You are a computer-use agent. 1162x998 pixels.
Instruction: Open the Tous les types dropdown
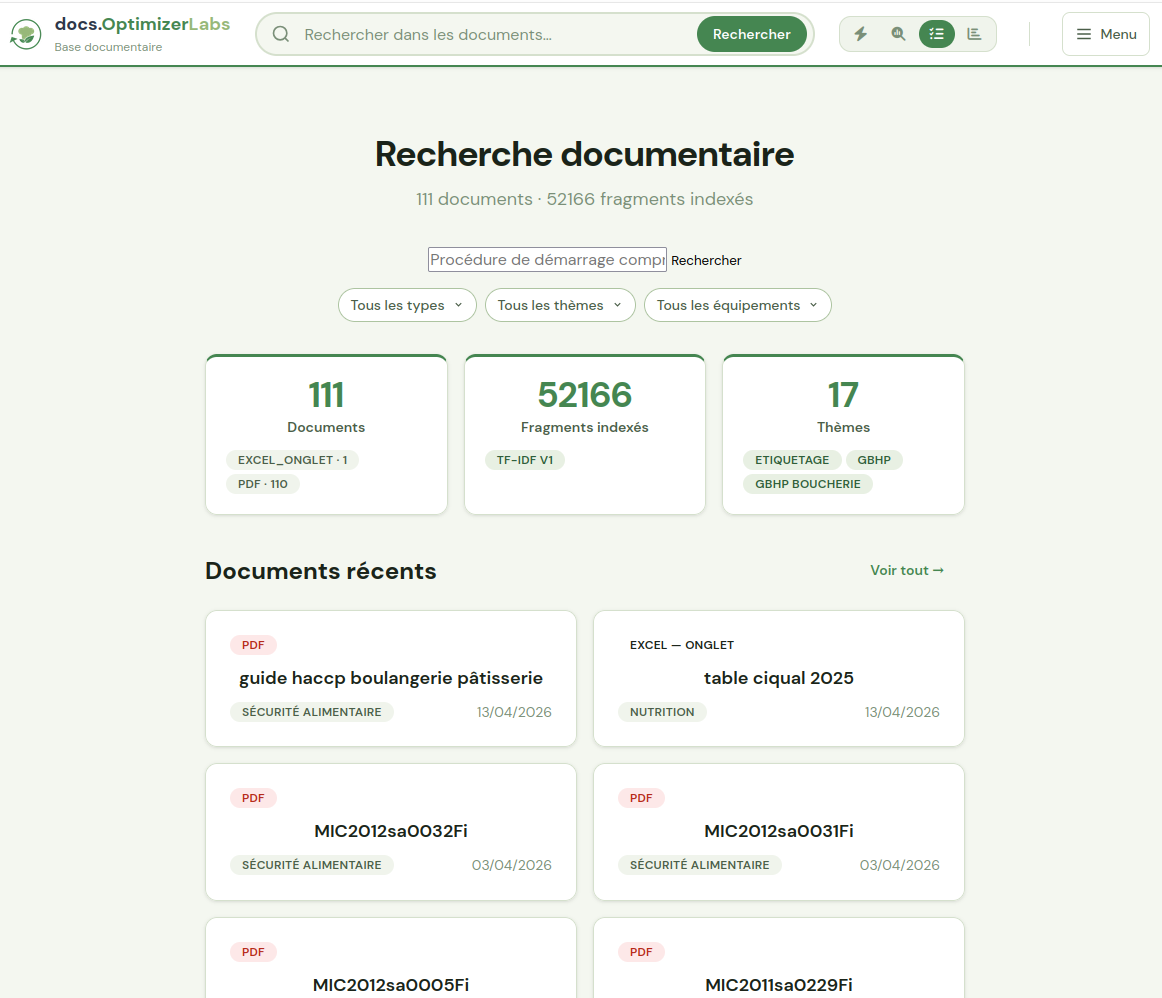(x=407, y=305)
